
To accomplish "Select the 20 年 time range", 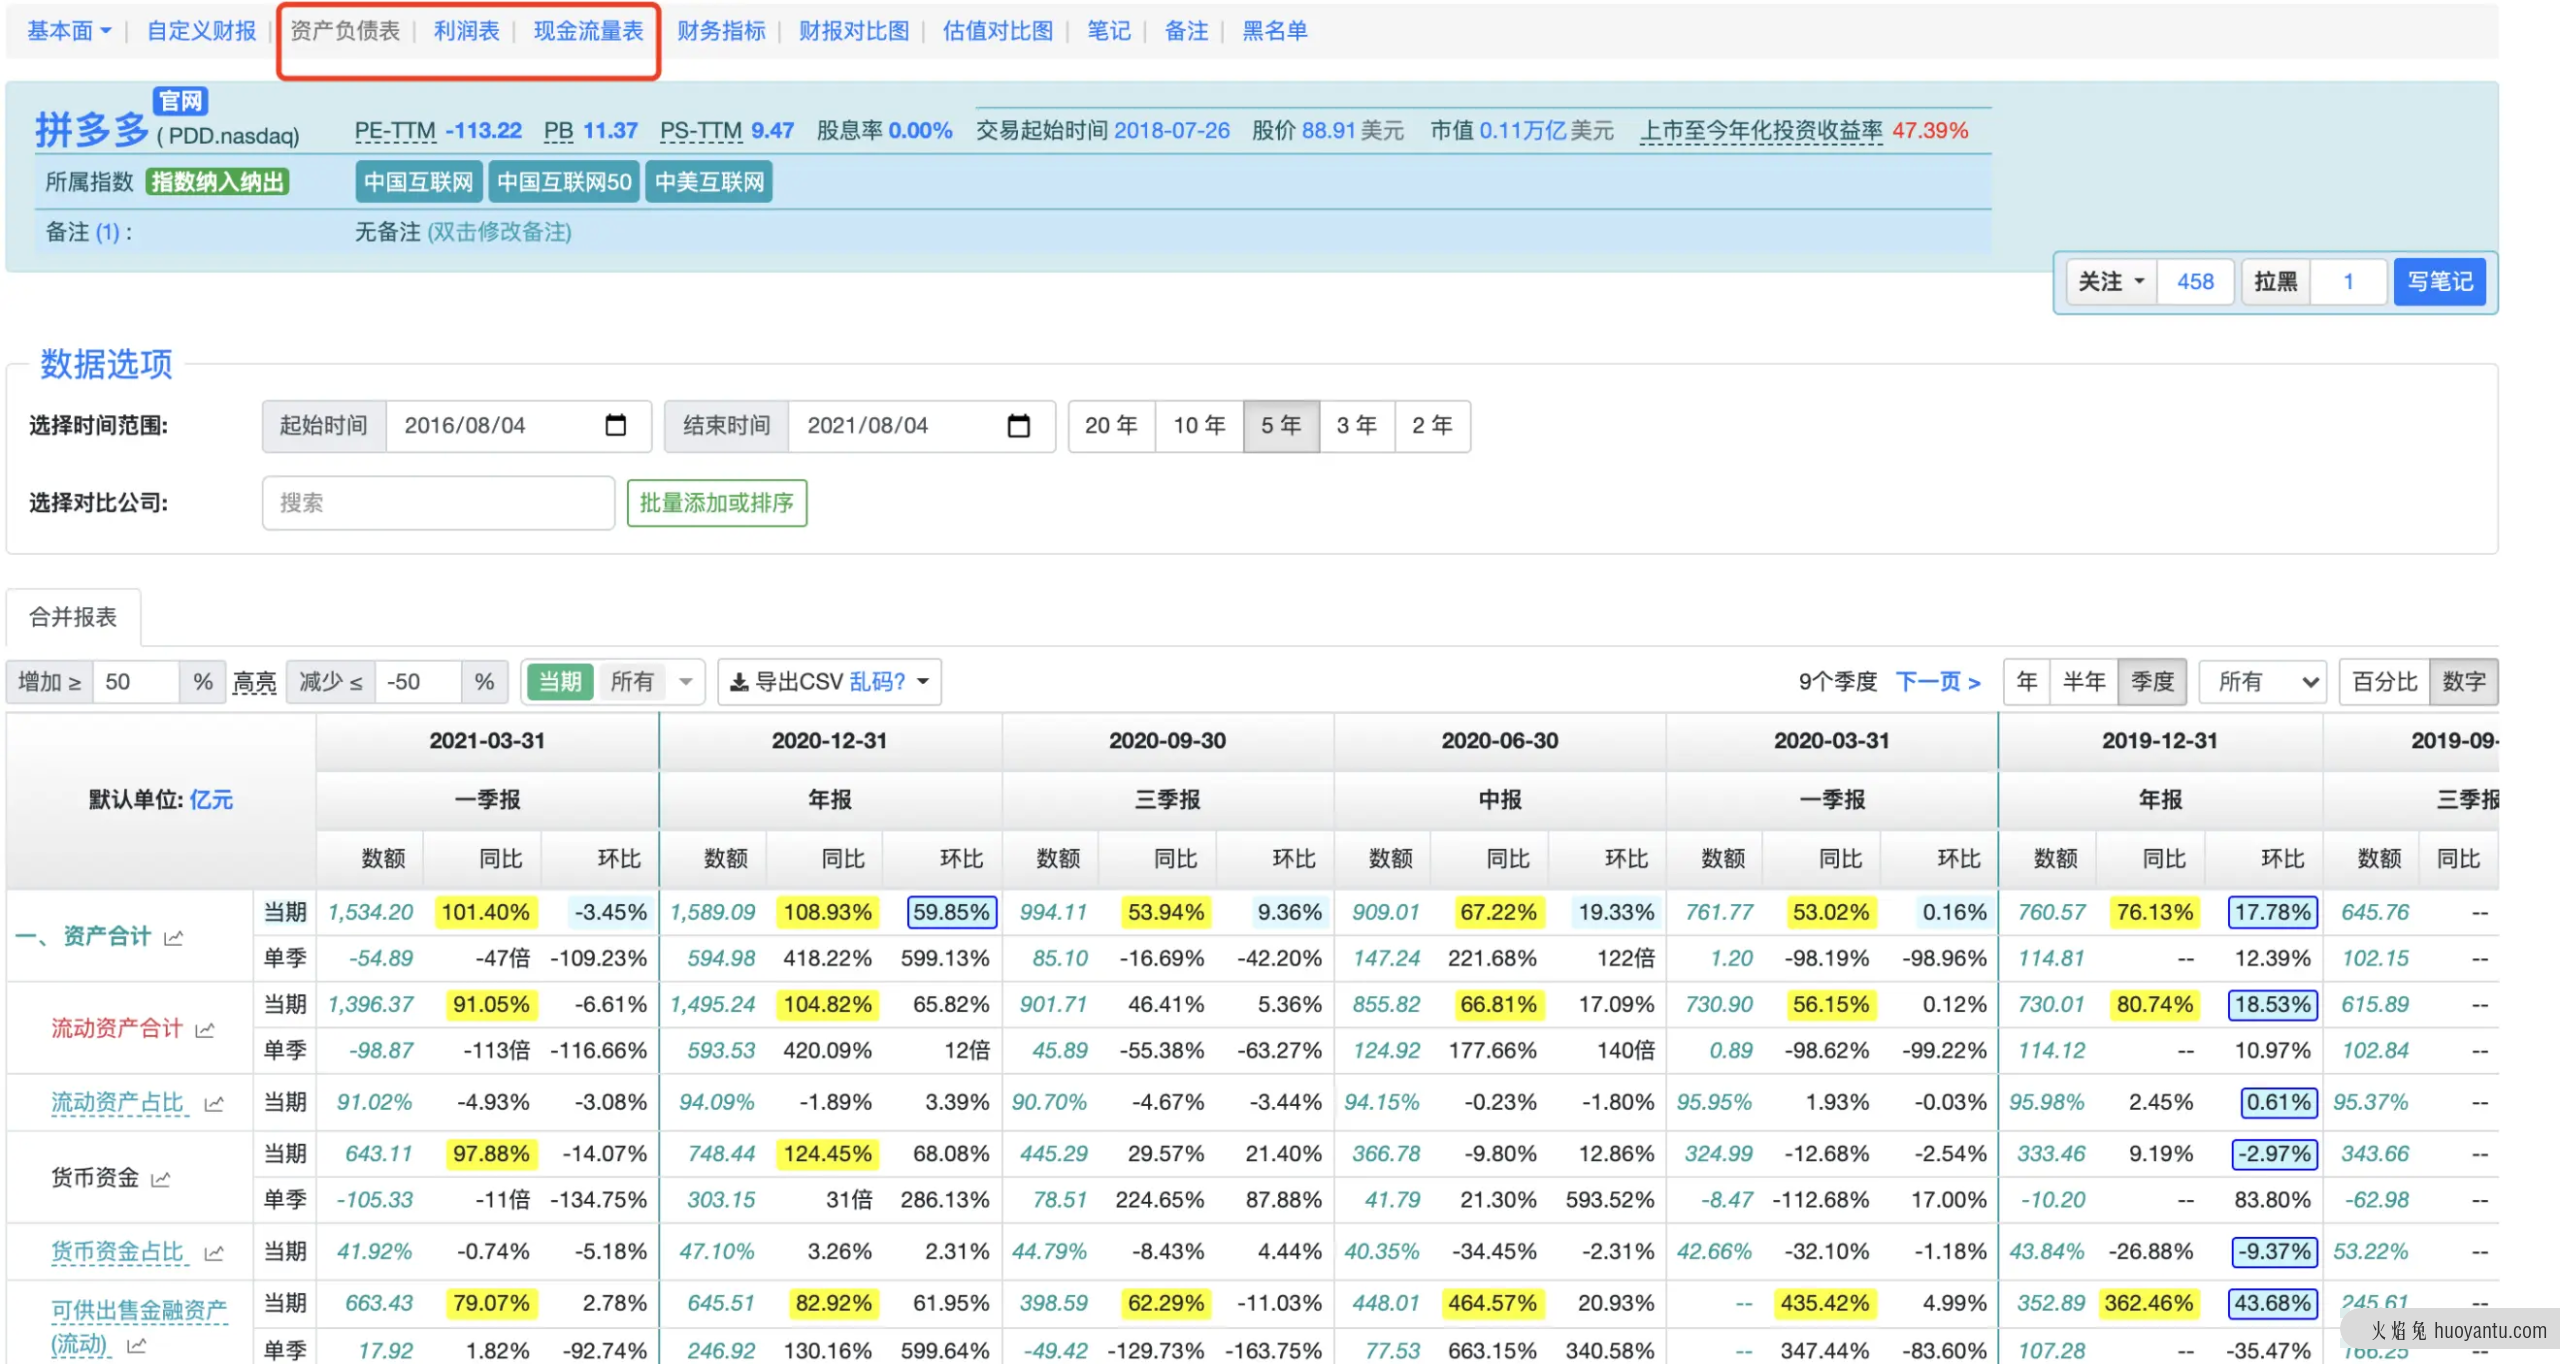I will pos(1111,426).
